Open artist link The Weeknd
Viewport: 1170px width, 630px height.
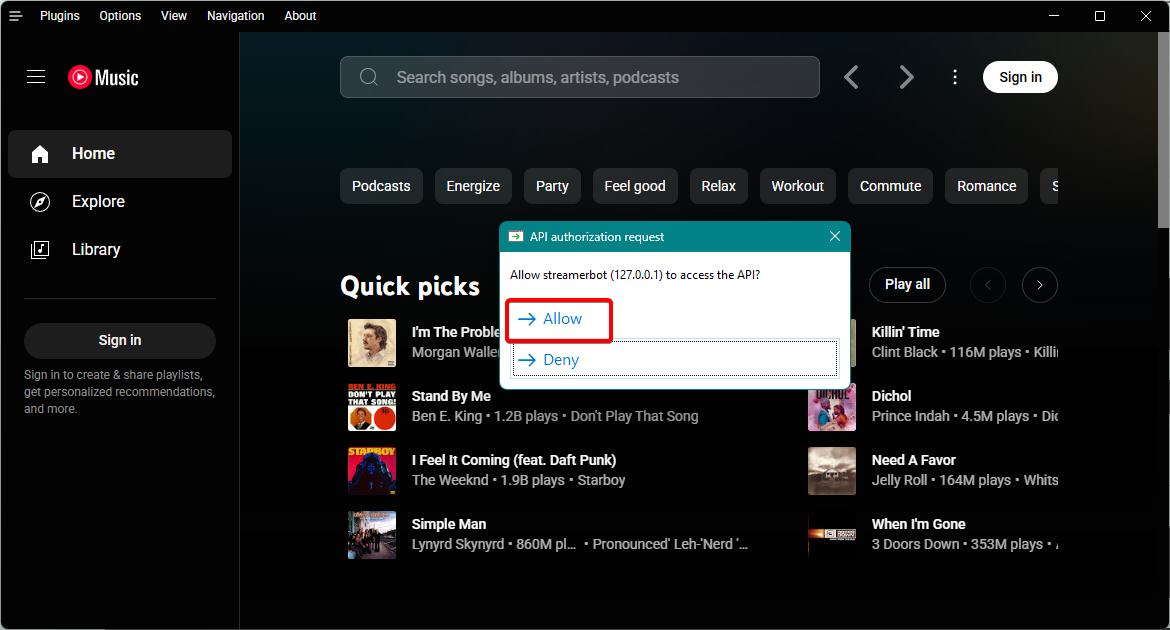point(450,481)
